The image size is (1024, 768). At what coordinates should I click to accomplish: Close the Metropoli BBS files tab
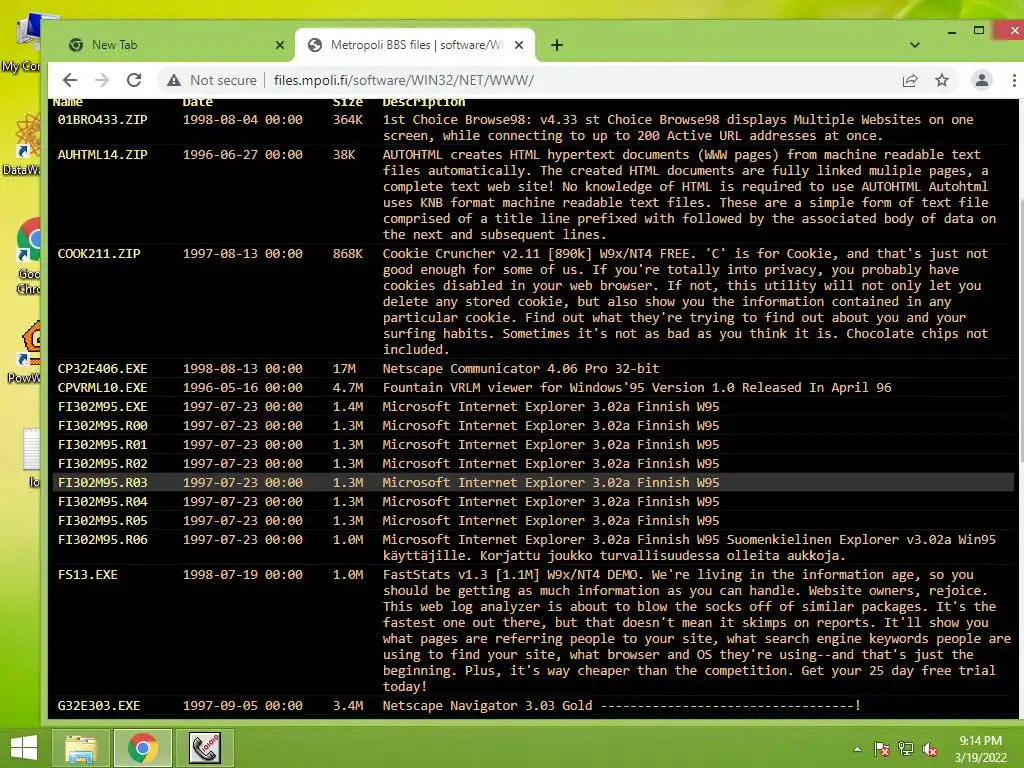519,44
